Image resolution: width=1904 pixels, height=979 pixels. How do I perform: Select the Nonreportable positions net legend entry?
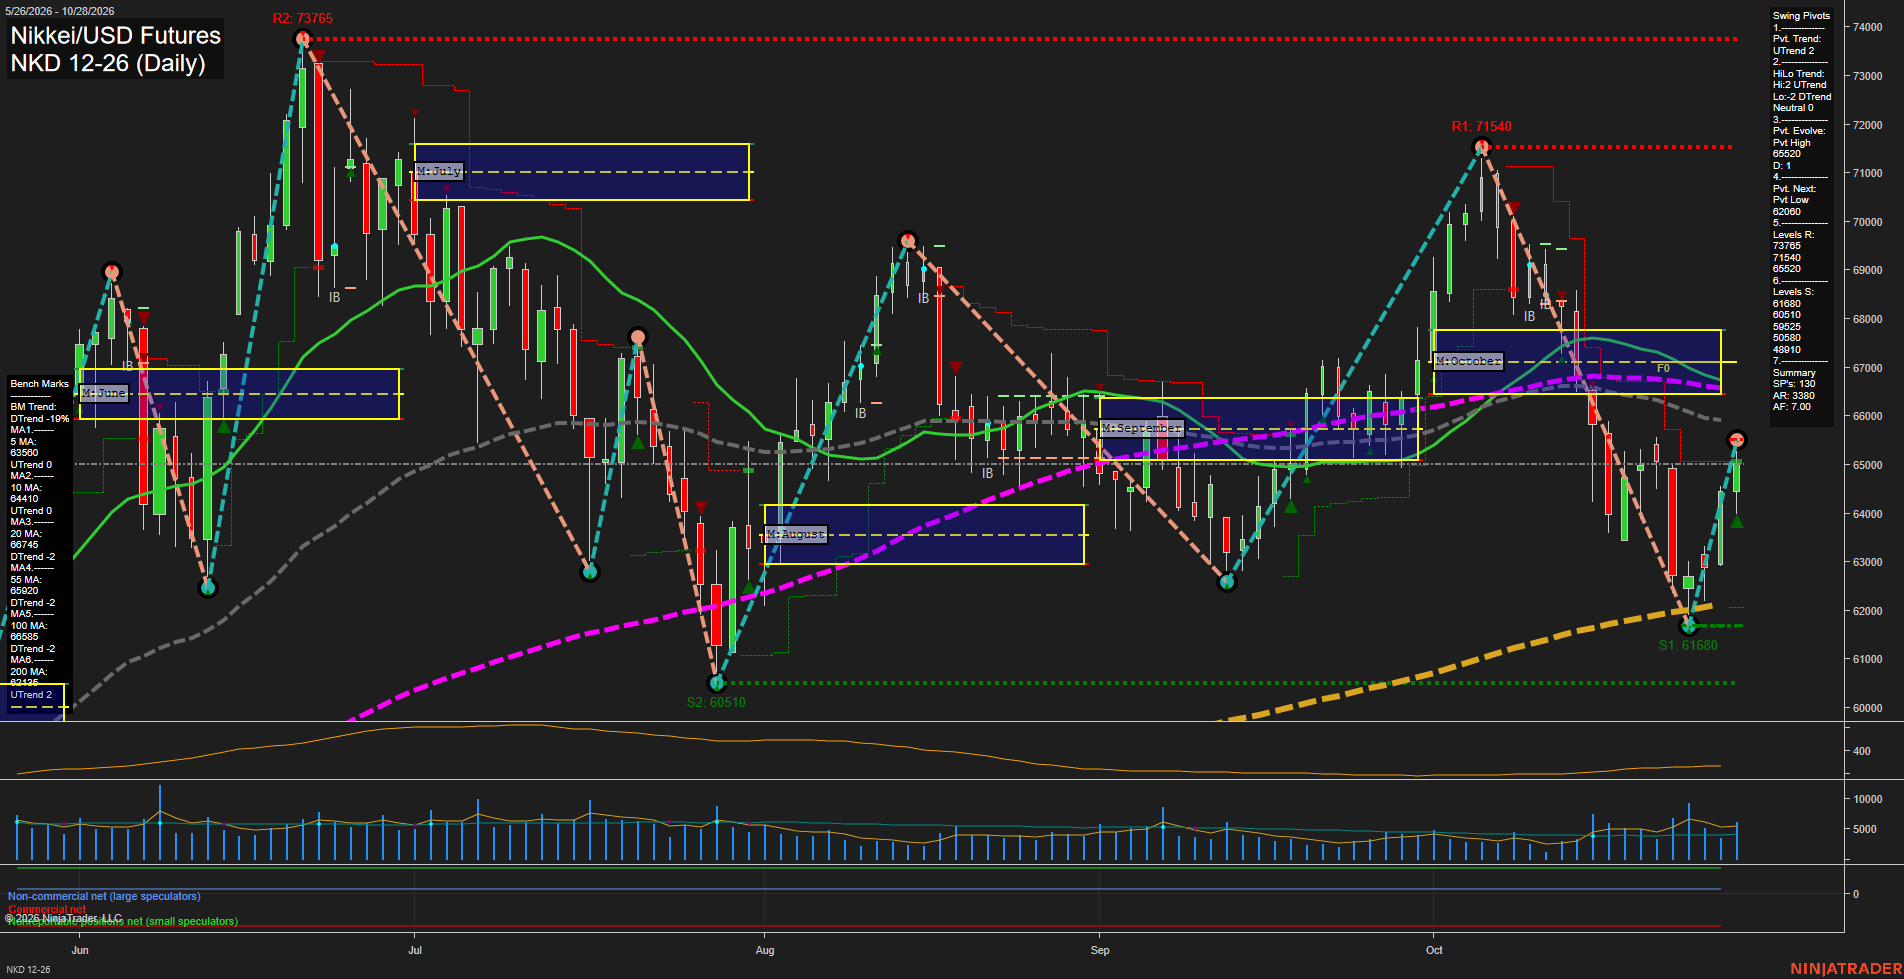point(122,922)
